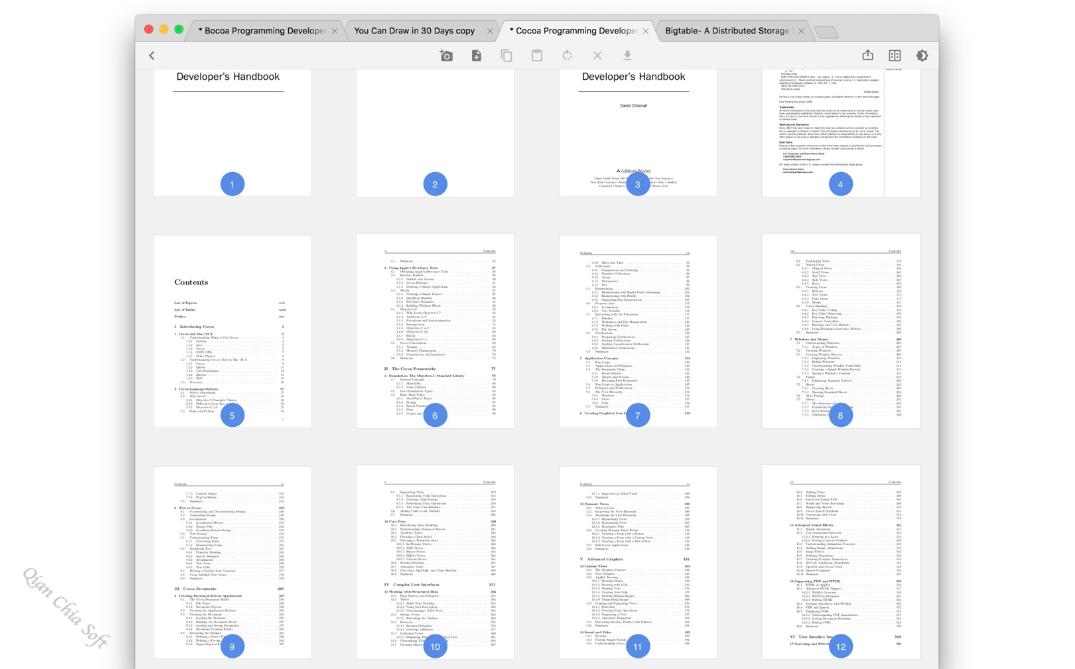The height and width of the screenshot is (669, 1075).
Task: Toggle the night mode icon
Action: [922, 56]
